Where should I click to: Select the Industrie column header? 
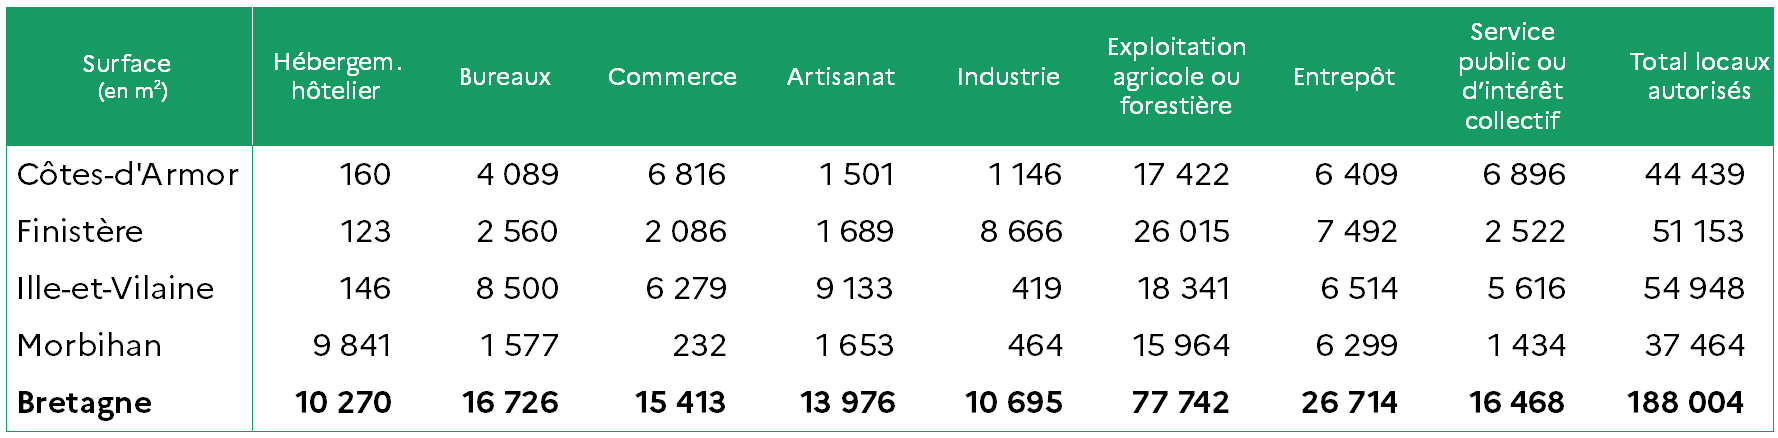[x=1008, y=77]
